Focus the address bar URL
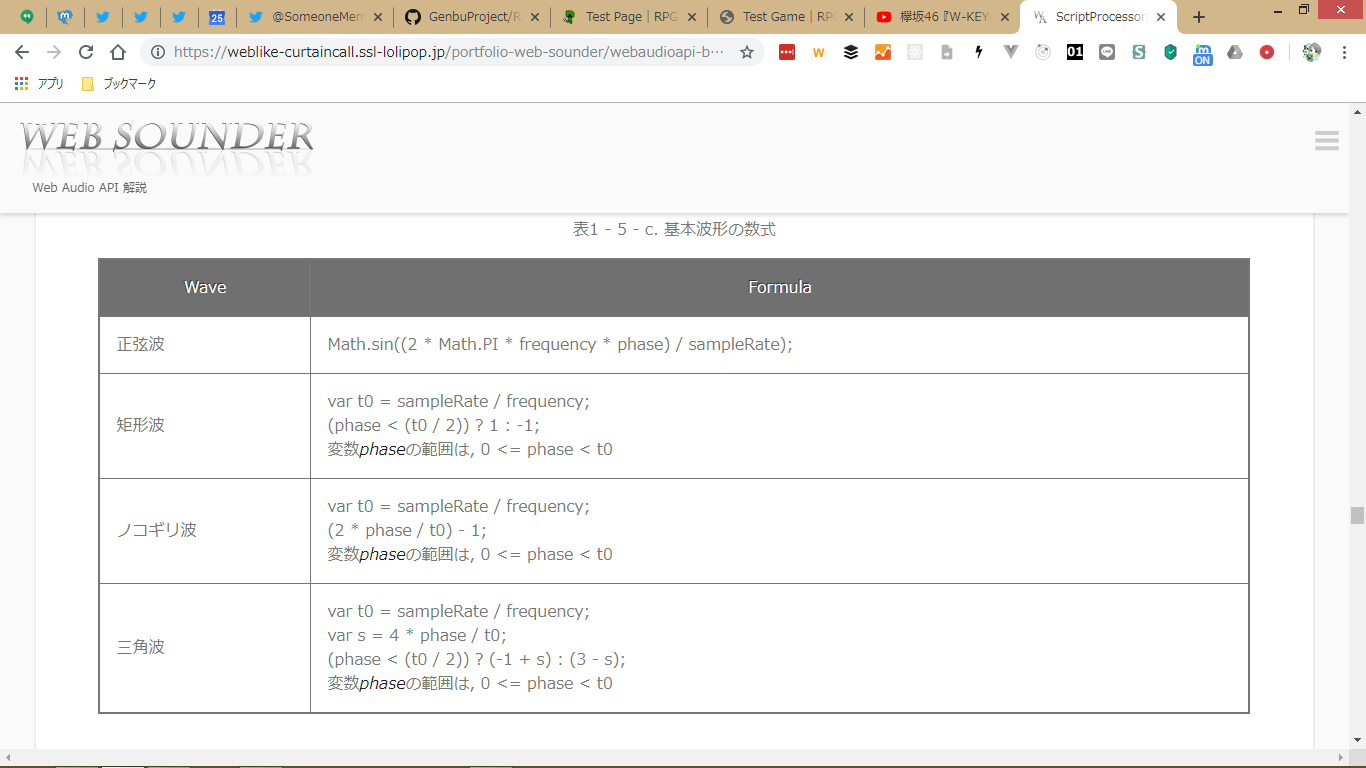The image size is (1366, 768). (448, 52)
